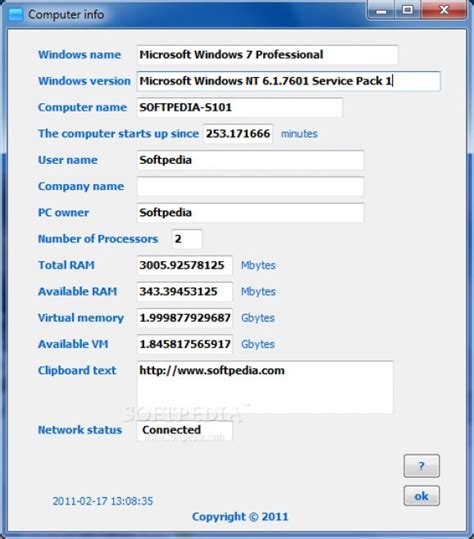Click the 'Computer info' window title
This screenshot has height=539, width=474.
click(x=66, y=14)
